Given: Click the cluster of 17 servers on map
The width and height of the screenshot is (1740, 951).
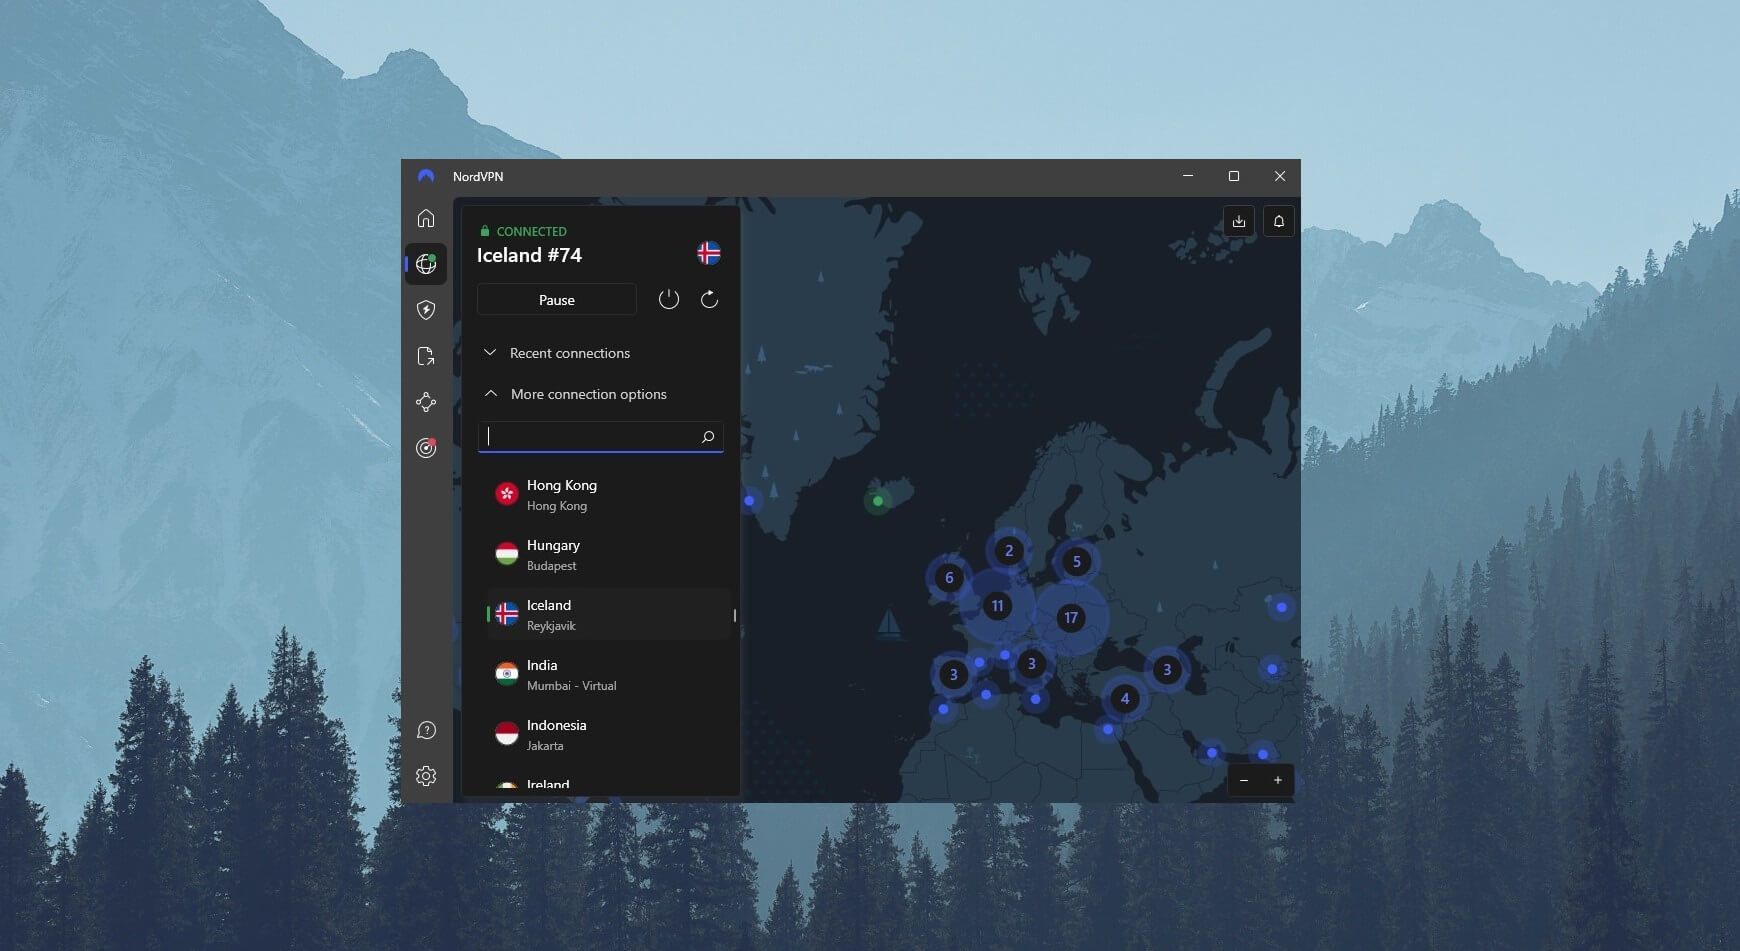Looking at the screenshot, I should [x=1071, y=617].
